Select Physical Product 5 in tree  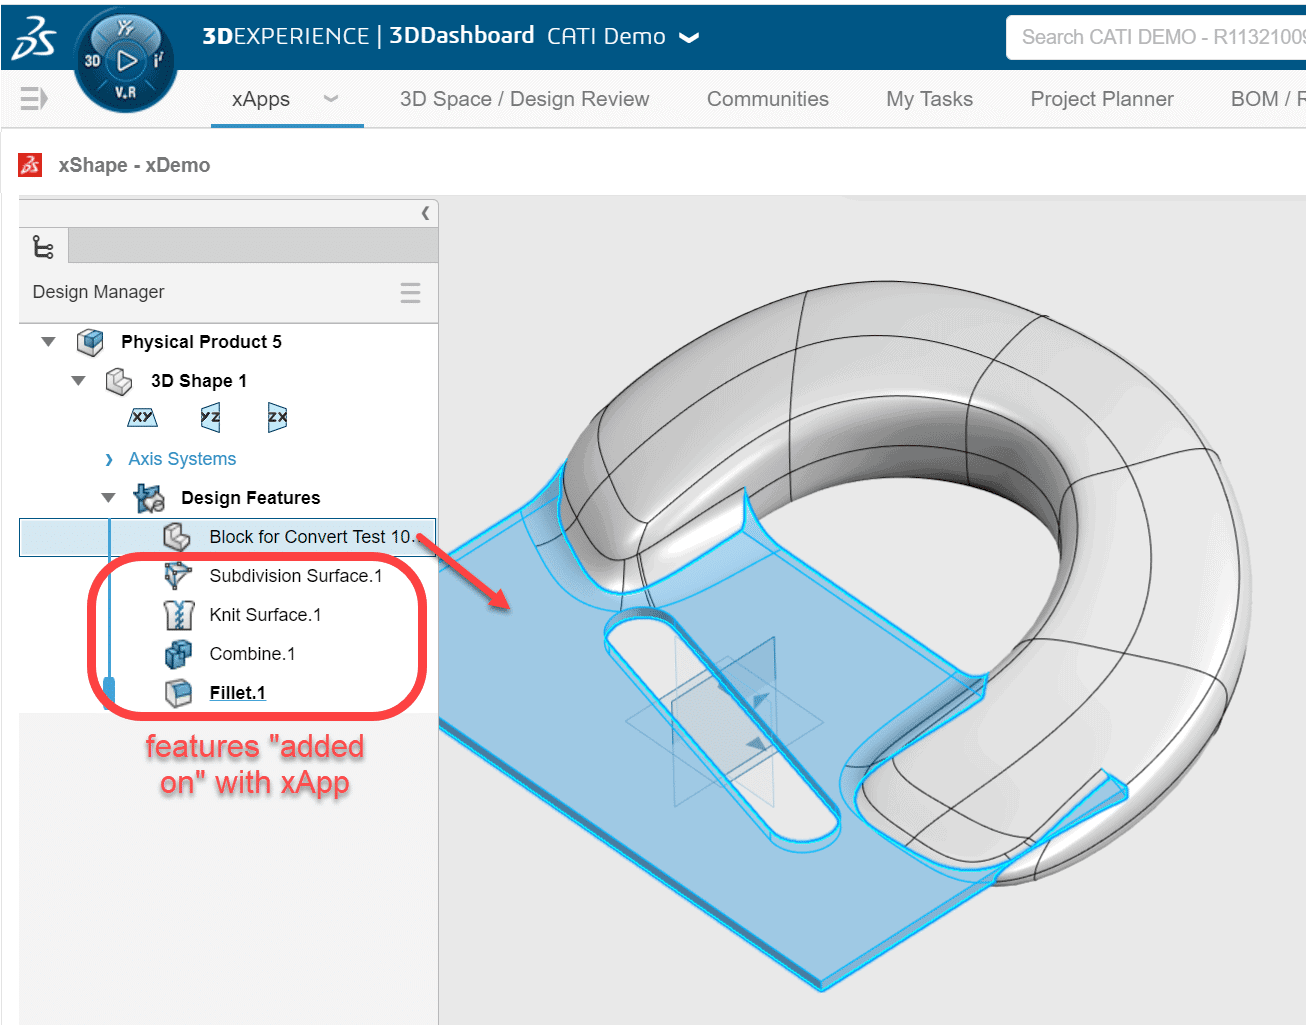pyautogui.click(x=201, y=342)
